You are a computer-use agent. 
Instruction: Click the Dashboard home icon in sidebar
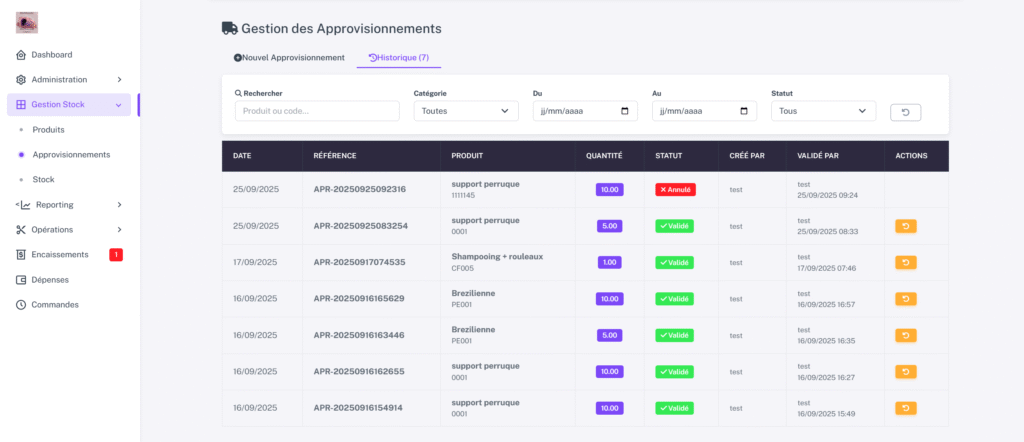[22, 55]
